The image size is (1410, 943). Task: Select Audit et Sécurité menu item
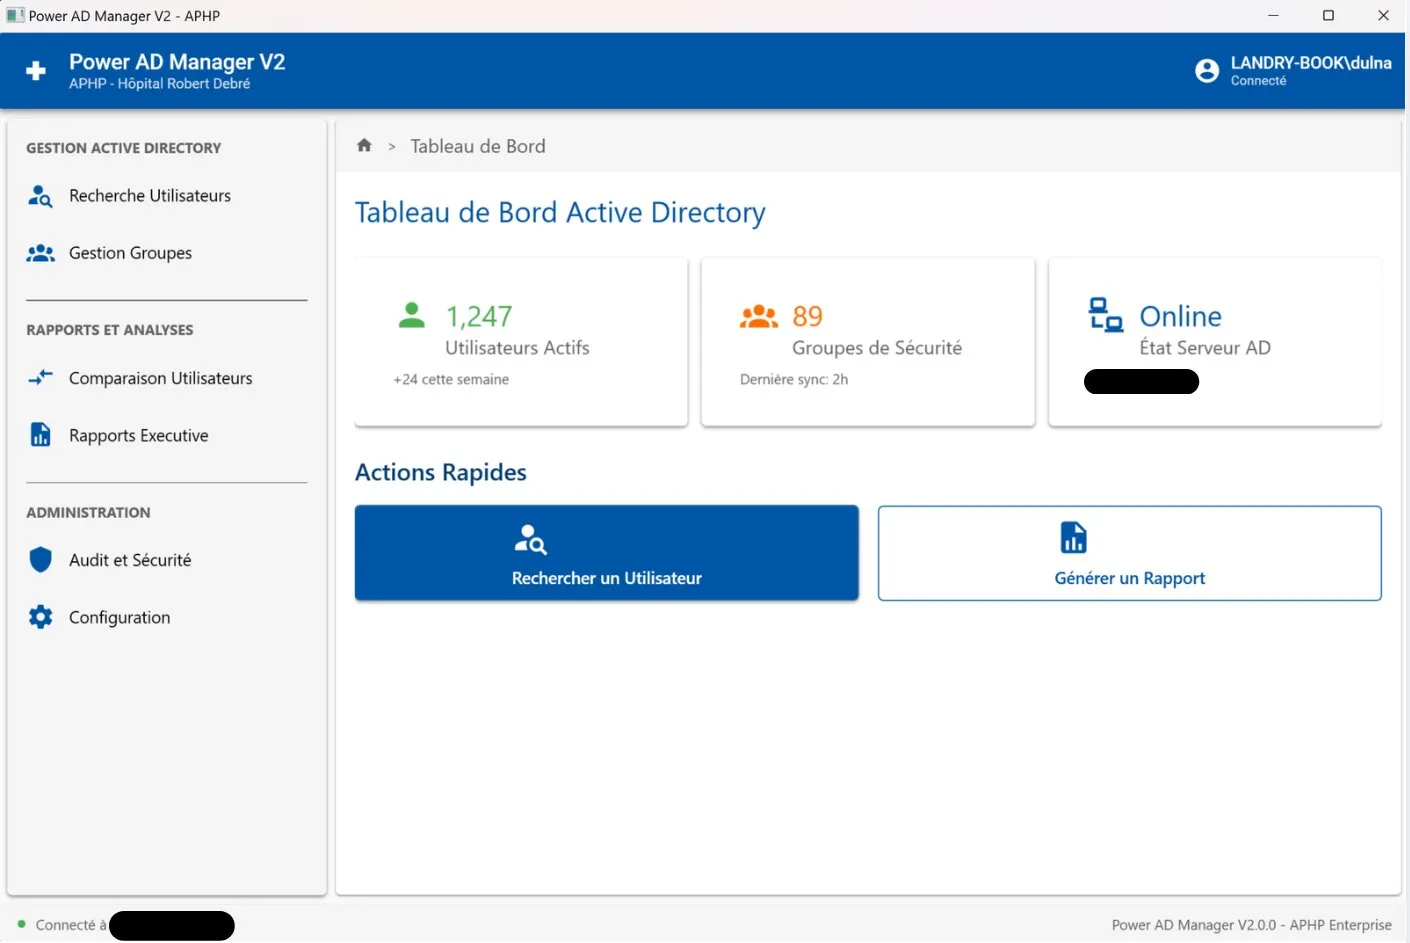point(166,560)
